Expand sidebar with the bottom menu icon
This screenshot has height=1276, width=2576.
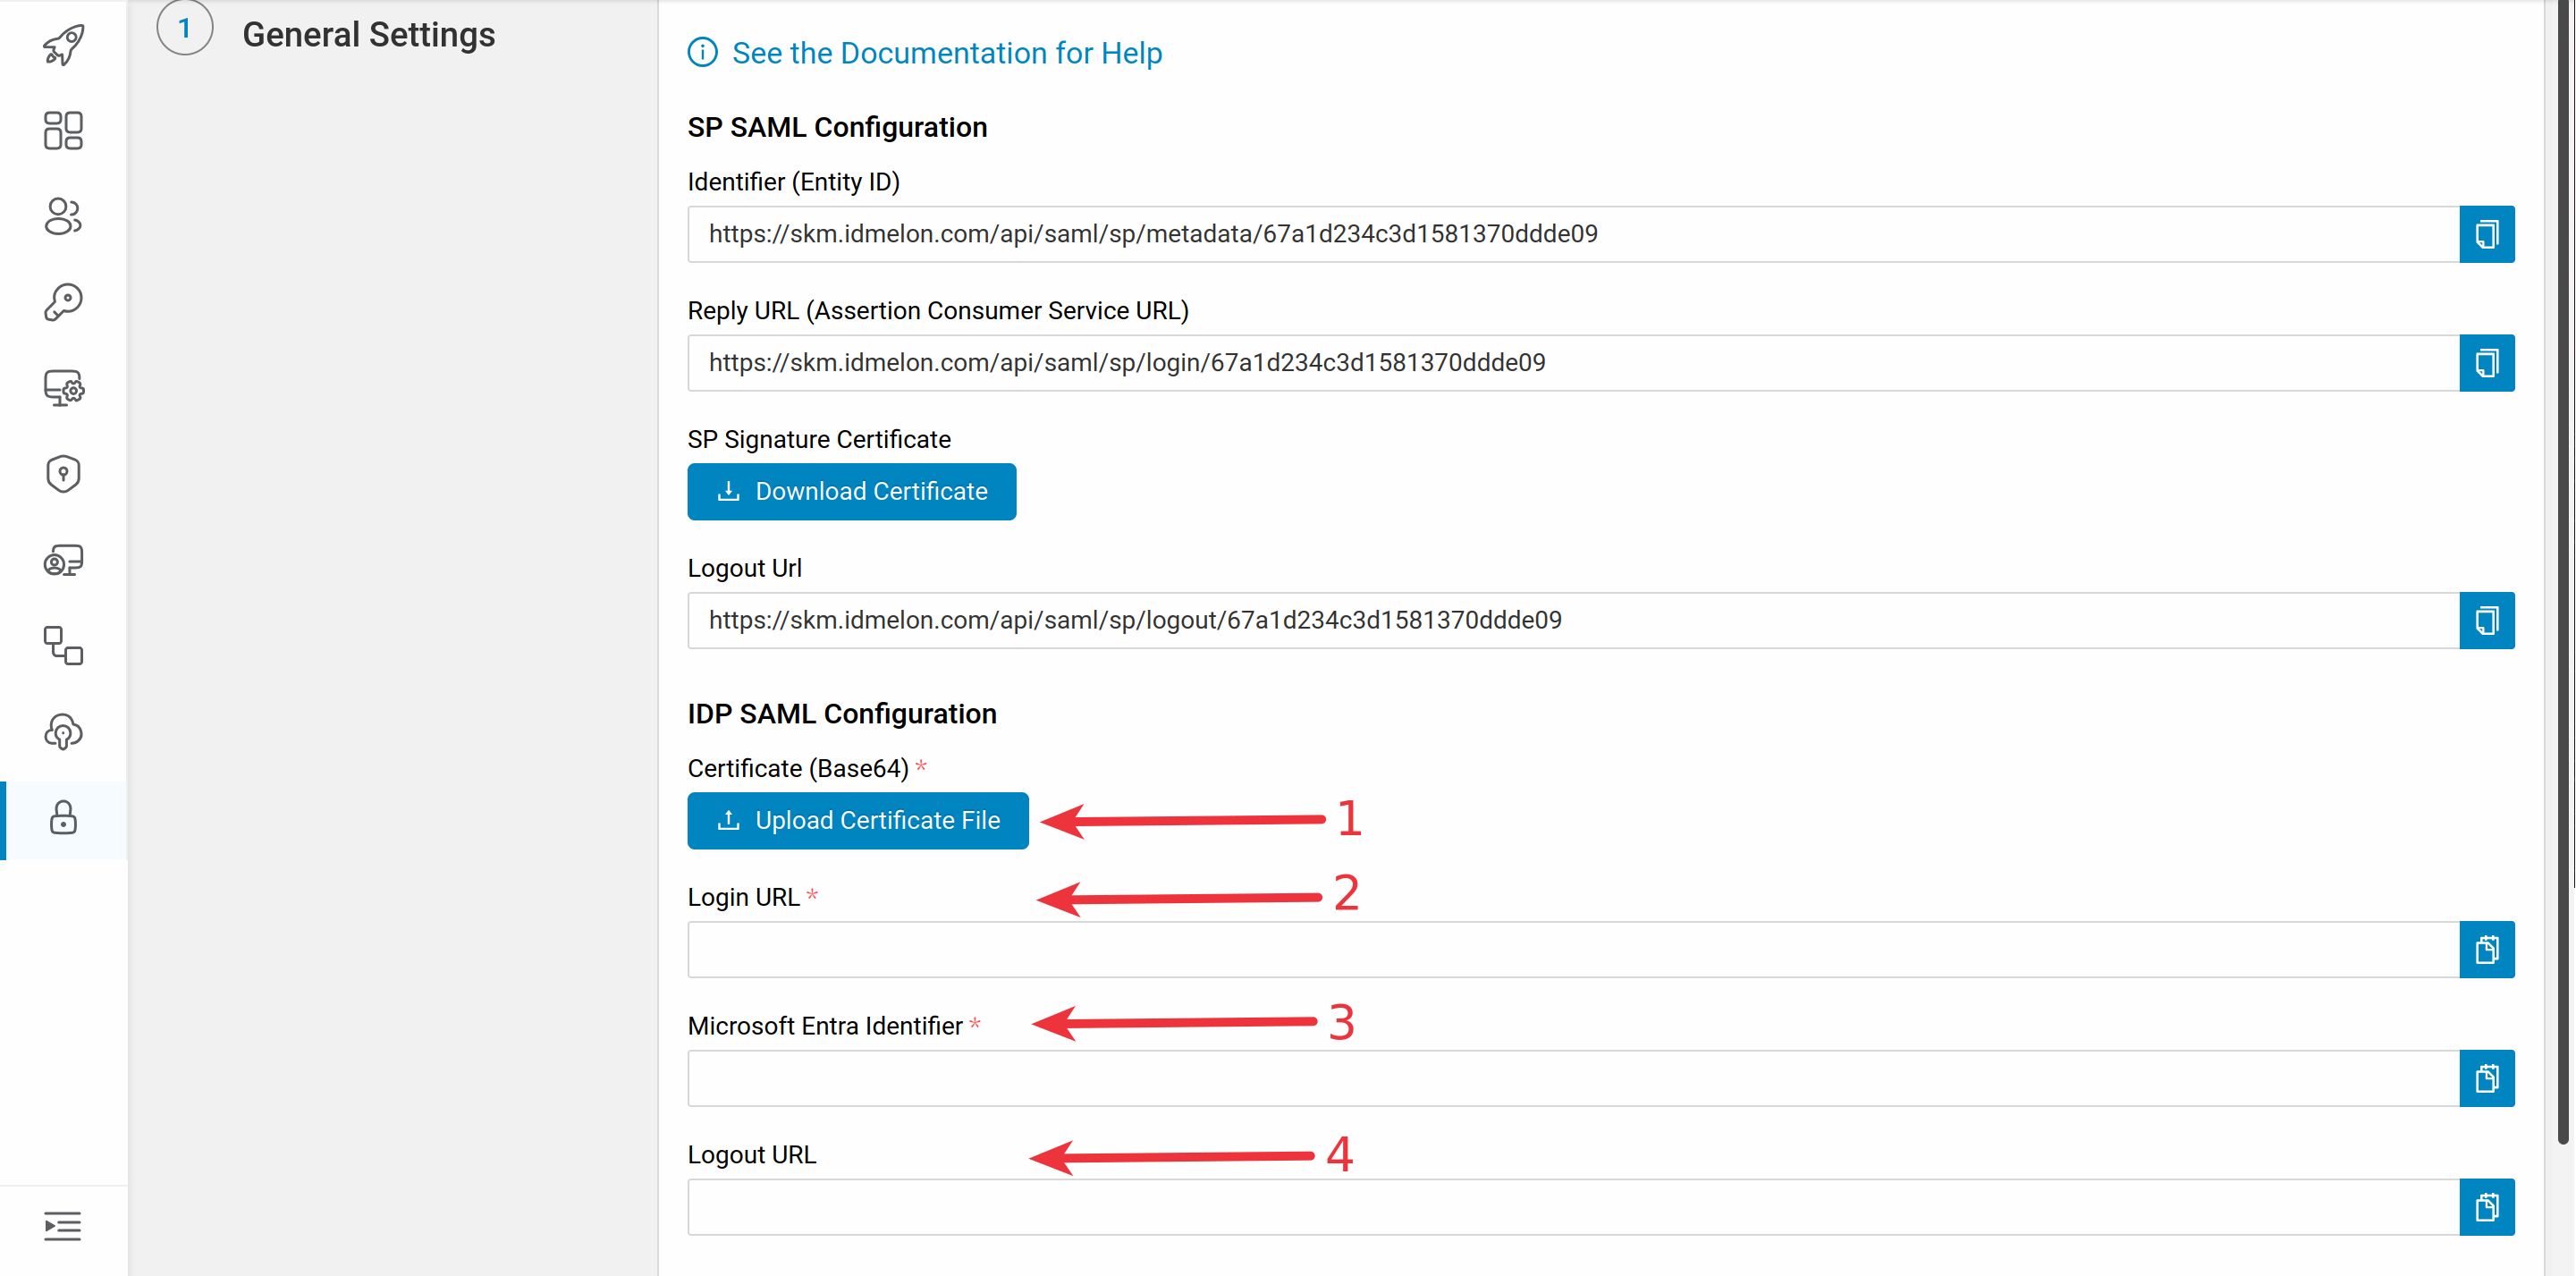(63, 1226)
